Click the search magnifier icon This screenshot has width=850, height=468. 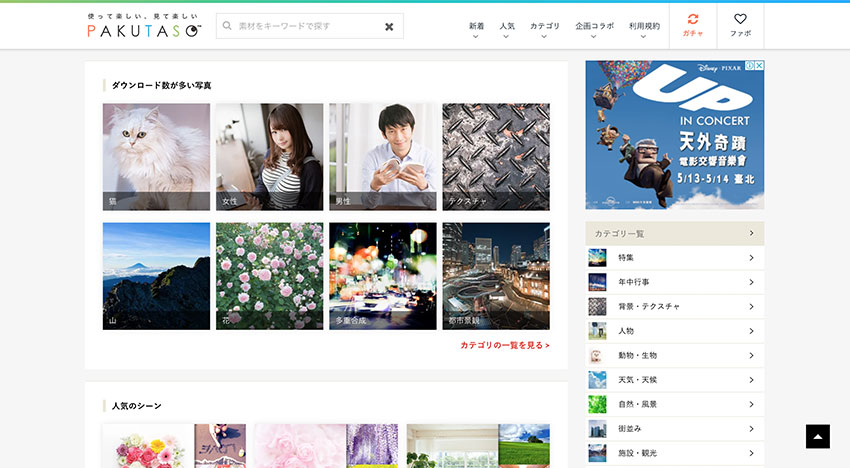pos(228,26)
